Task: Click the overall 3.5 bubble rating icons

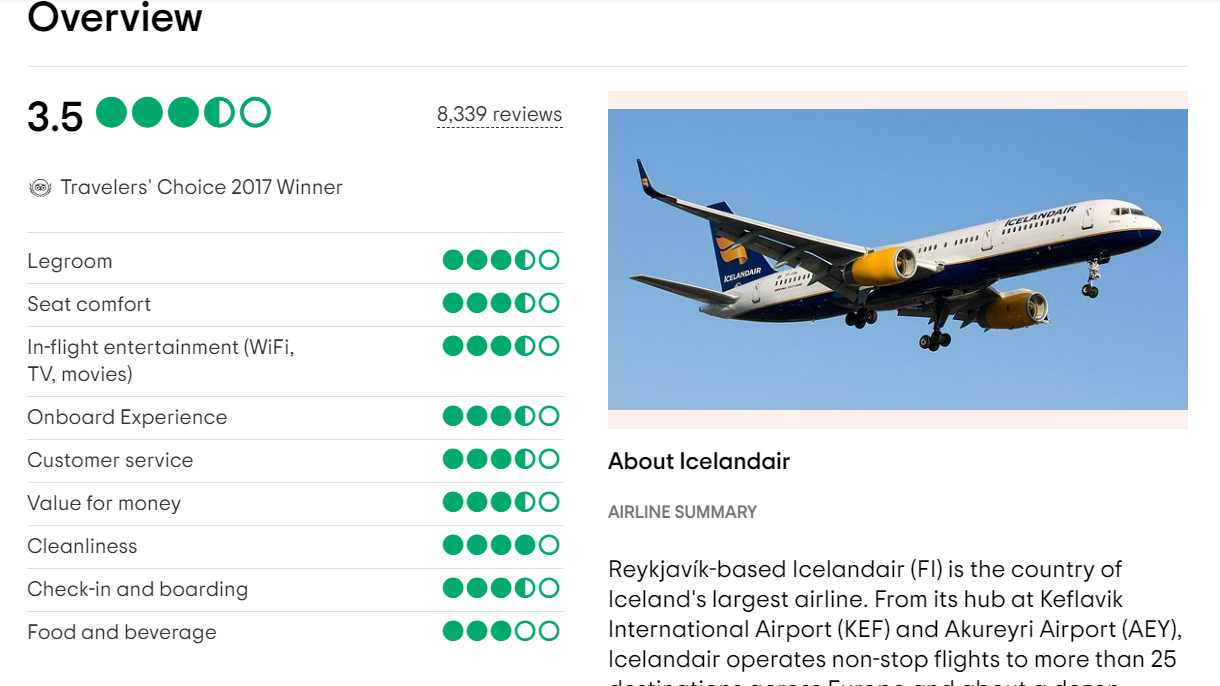Action: 183,112
